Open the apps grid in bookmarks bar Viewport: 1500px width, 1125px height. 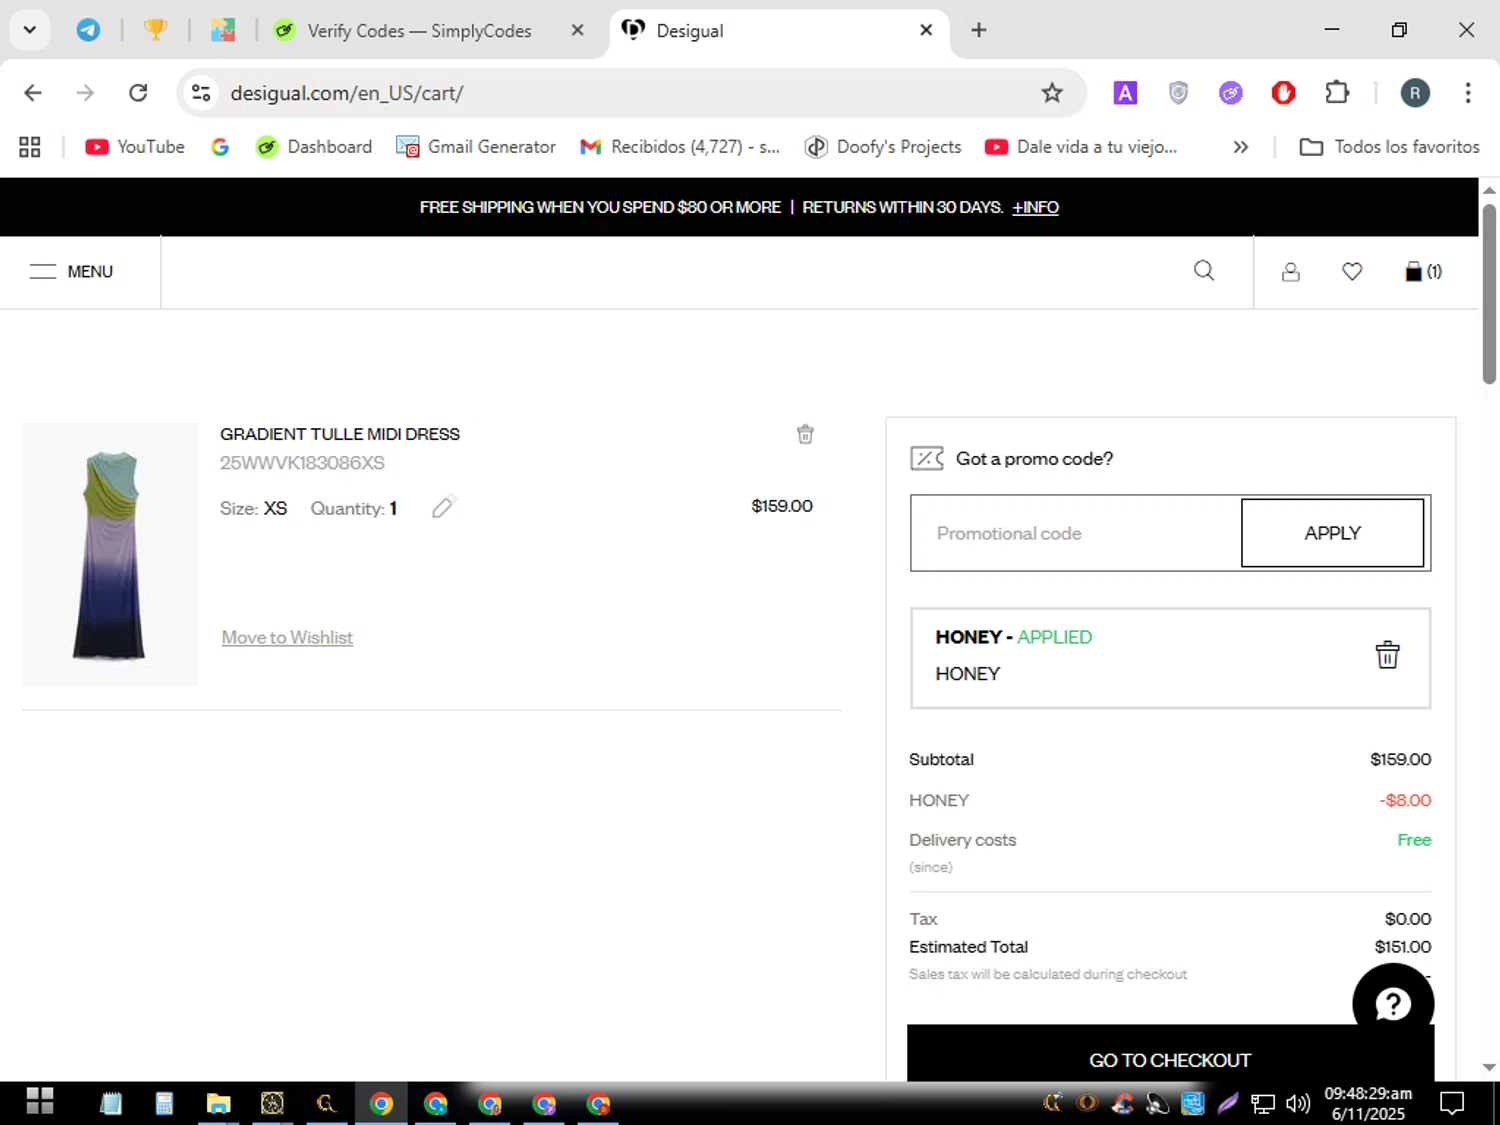click(30, 147)
